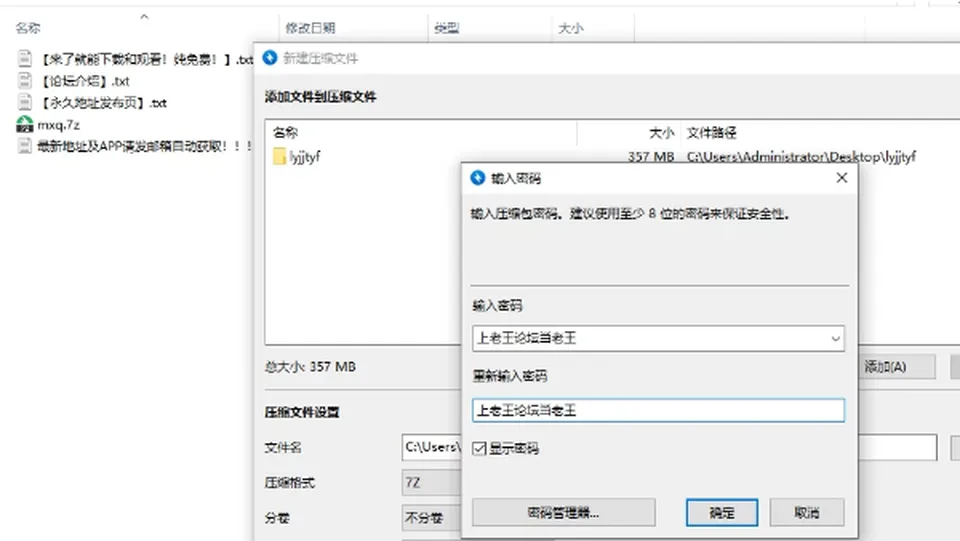Click the 添加(A) button in archive window

[x=896, y=367]
